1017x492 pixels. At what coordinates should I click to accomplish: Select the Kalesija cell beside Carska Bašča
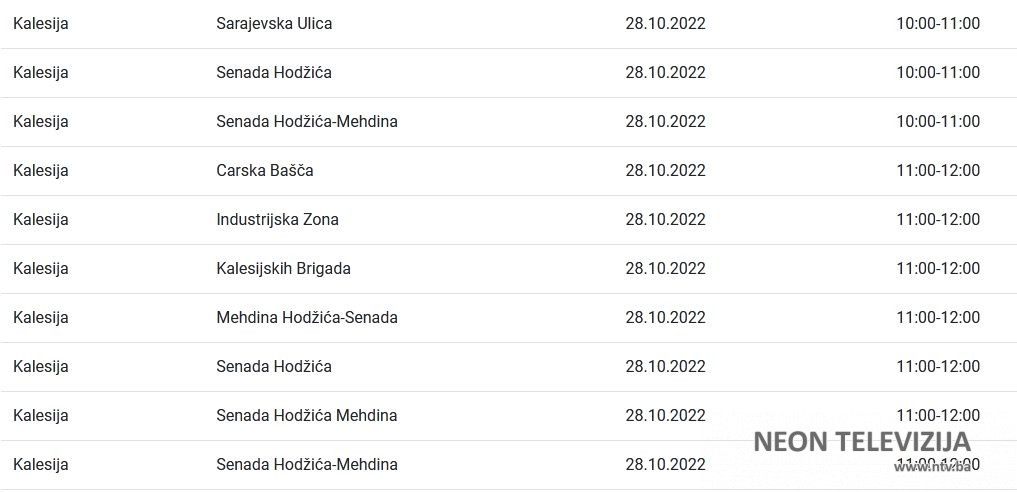tap(41, 170)
